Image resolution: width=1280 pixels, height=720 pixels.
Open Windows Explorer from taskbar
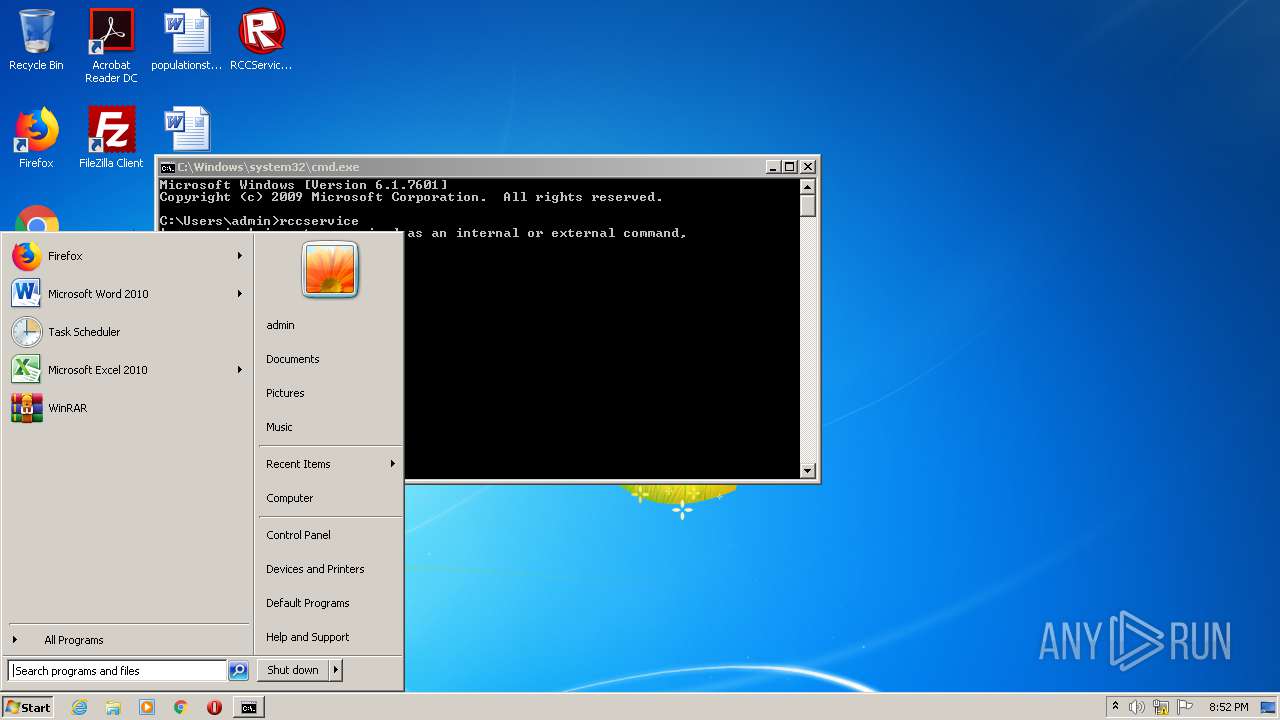click(x=113, y=707)
